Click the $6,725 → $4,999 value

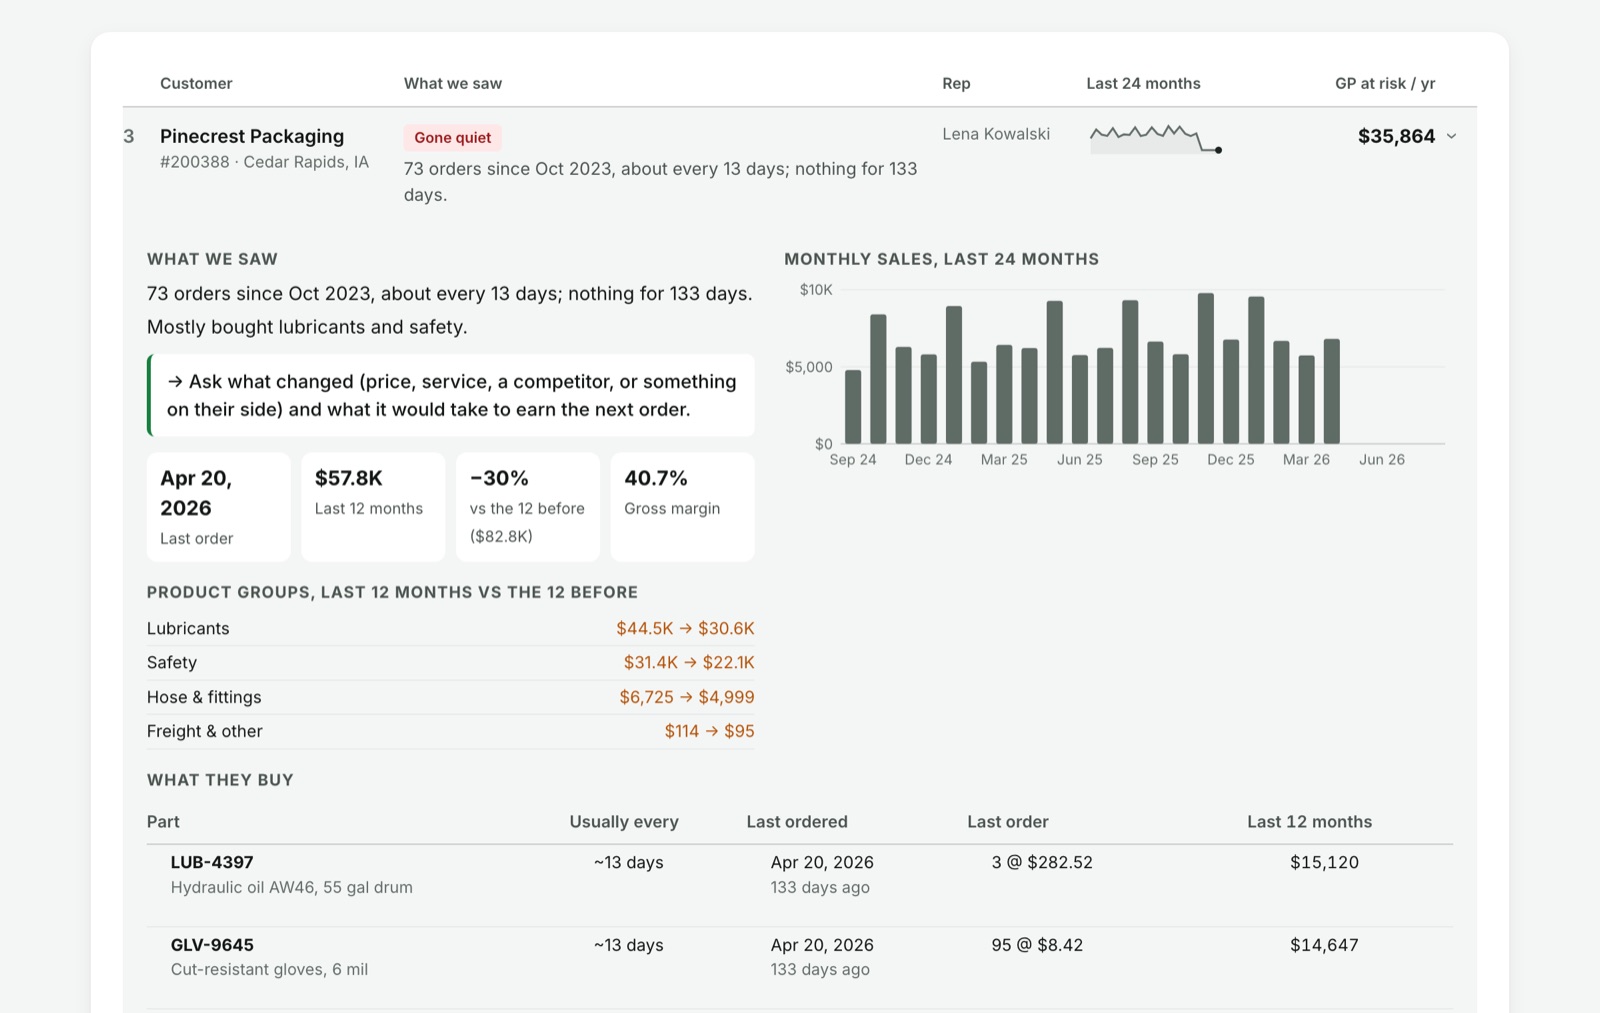687,697
